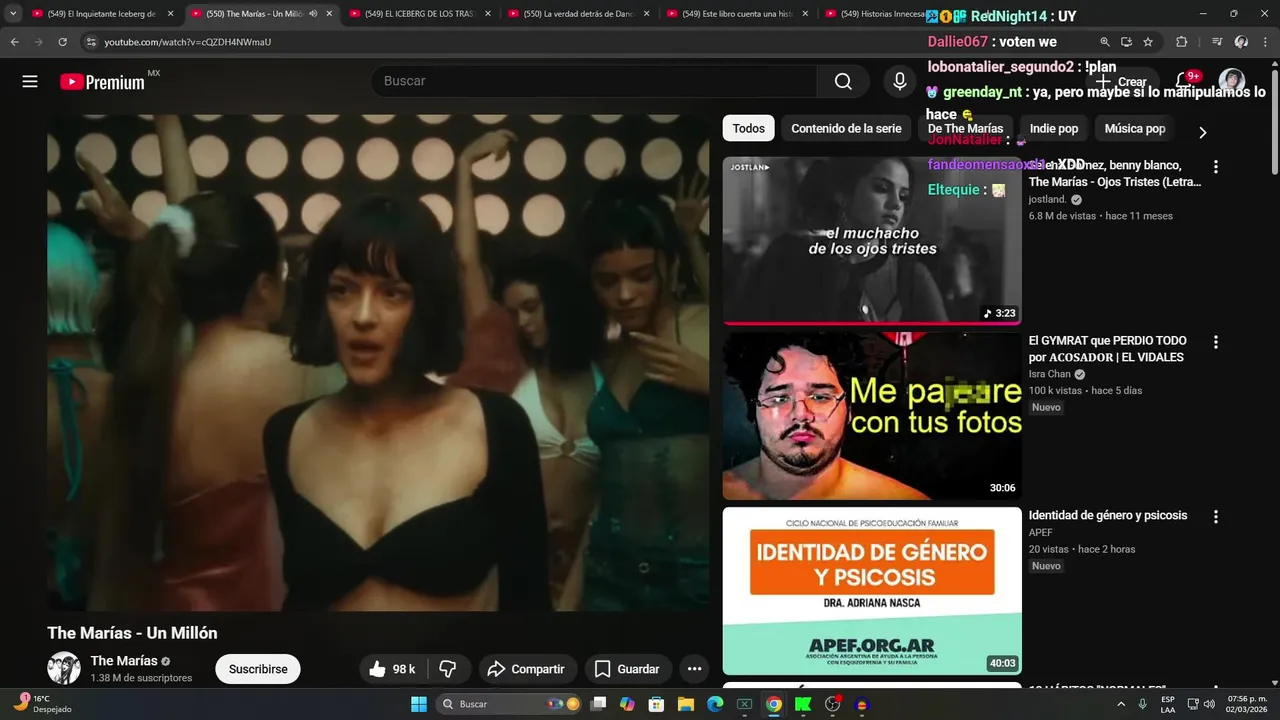Screen dimensions: 1280x720
Task: Select Contenido de la serie chip
Action: coord(846,128)
